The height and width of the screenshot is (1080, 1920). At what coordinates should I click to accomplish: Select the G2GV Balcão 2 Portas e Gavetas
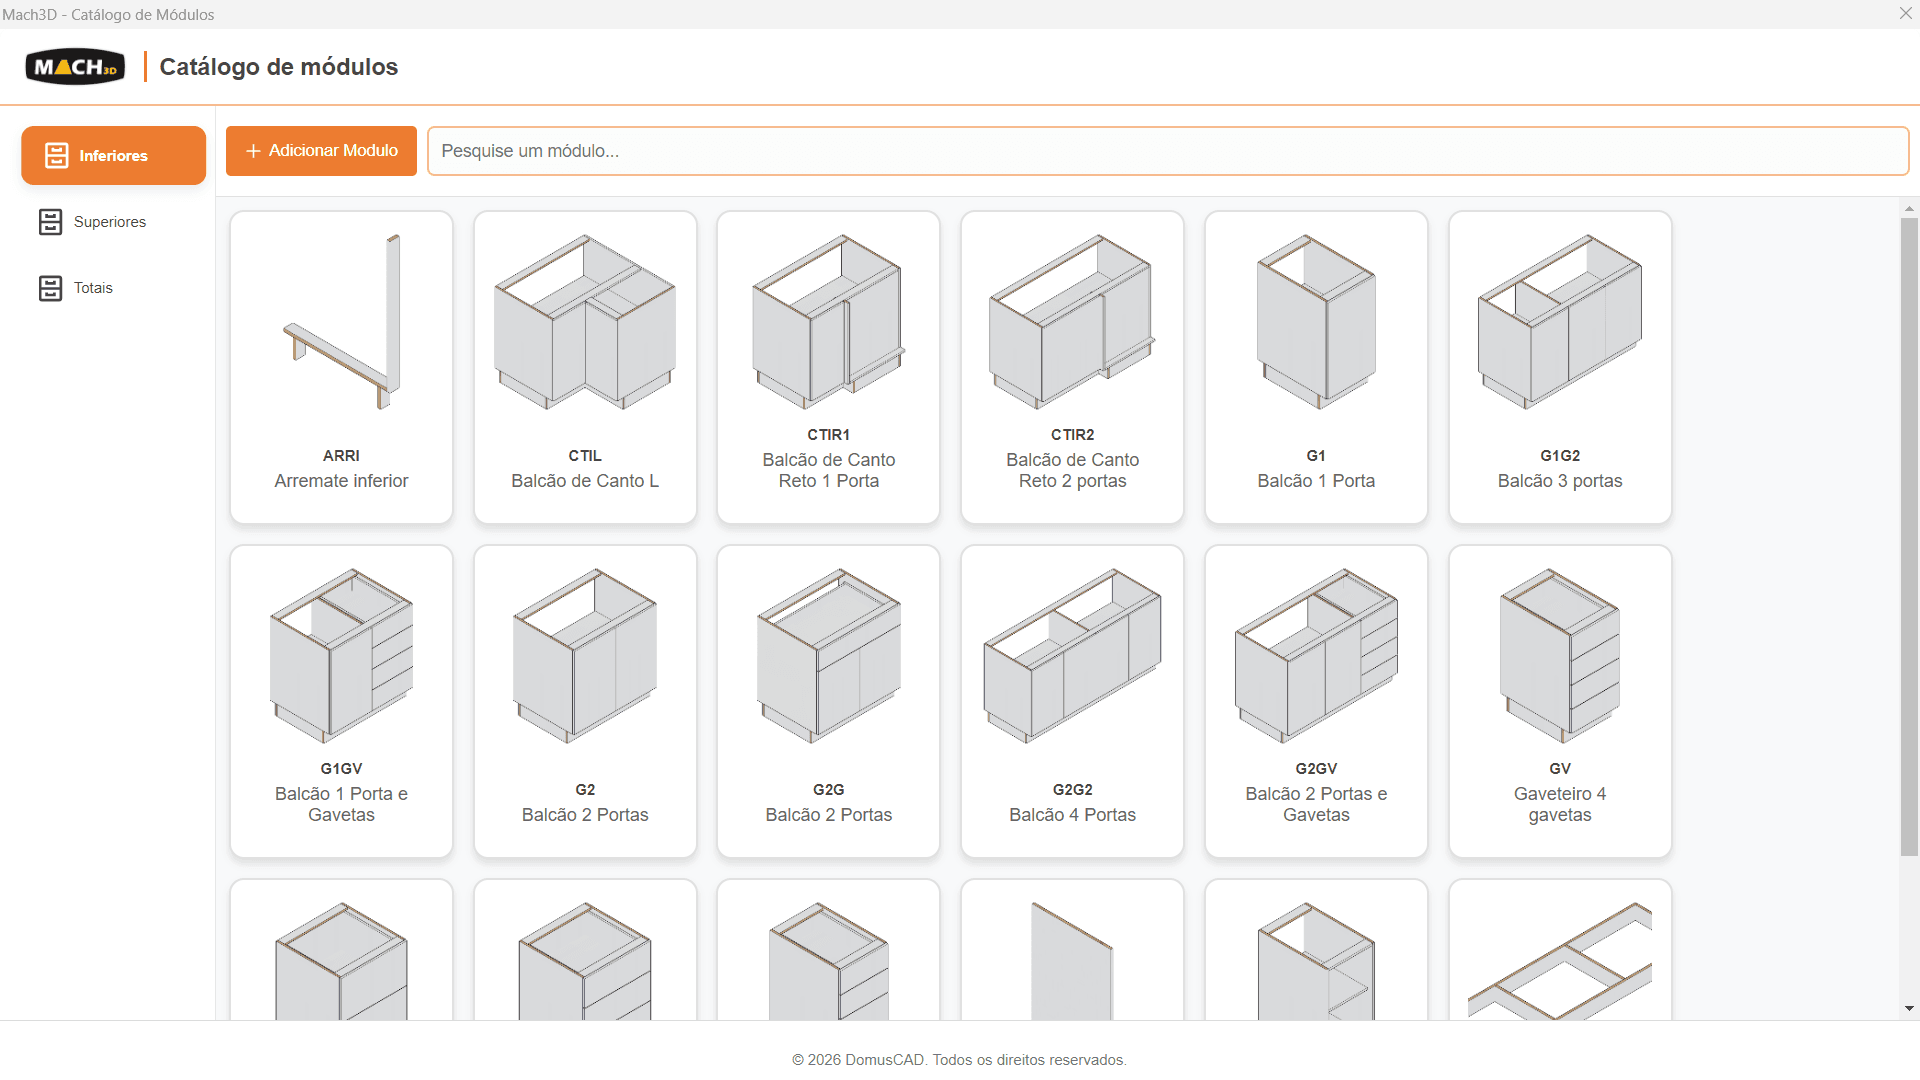(1316, 701)
